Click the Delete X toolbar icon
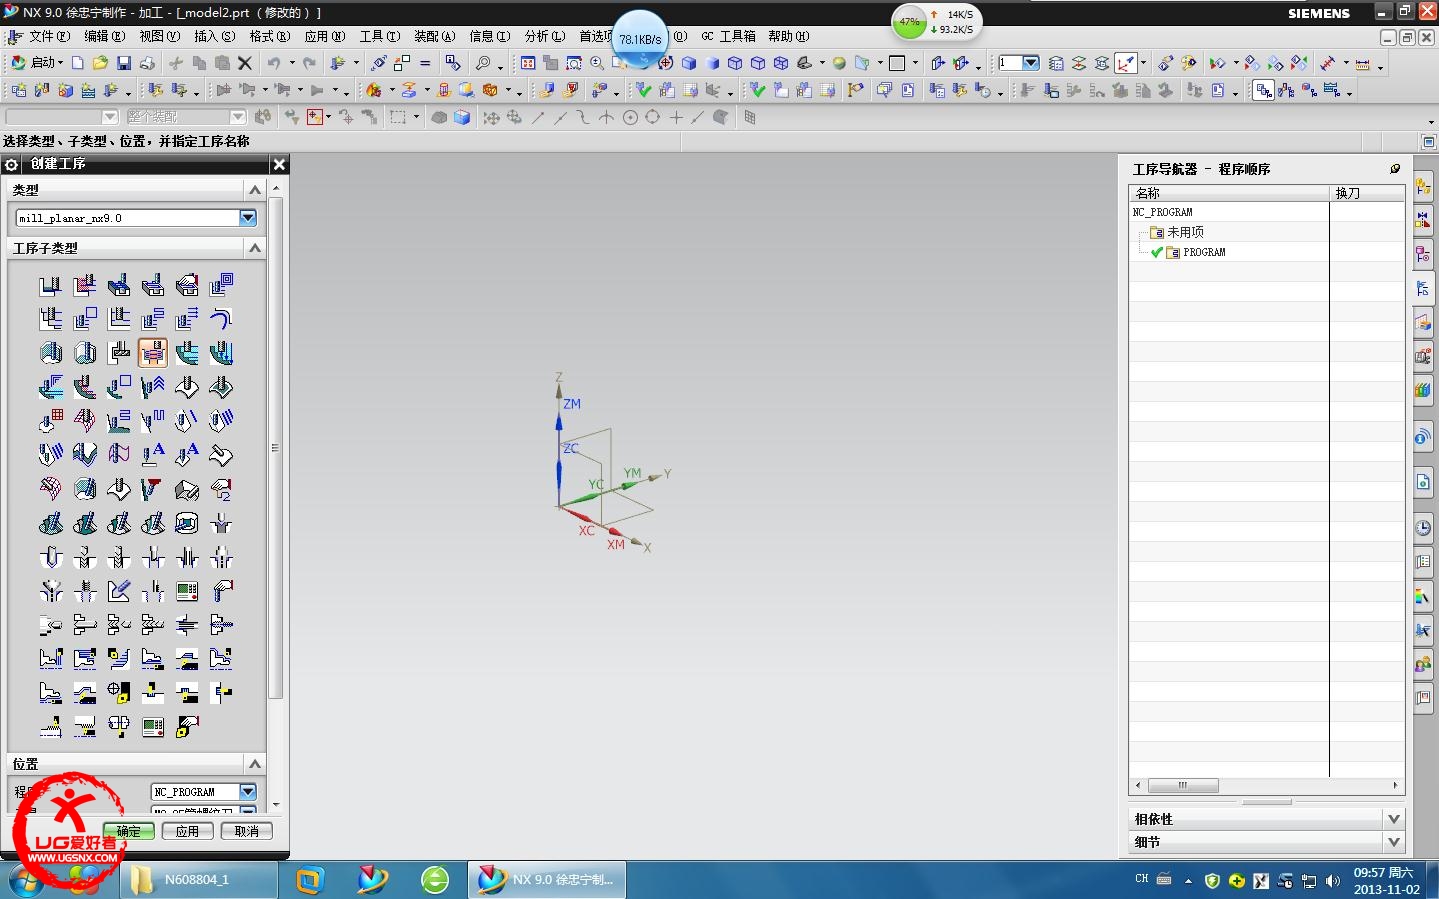The width and height of the screenshot is (1439, 899). (244, 63)
